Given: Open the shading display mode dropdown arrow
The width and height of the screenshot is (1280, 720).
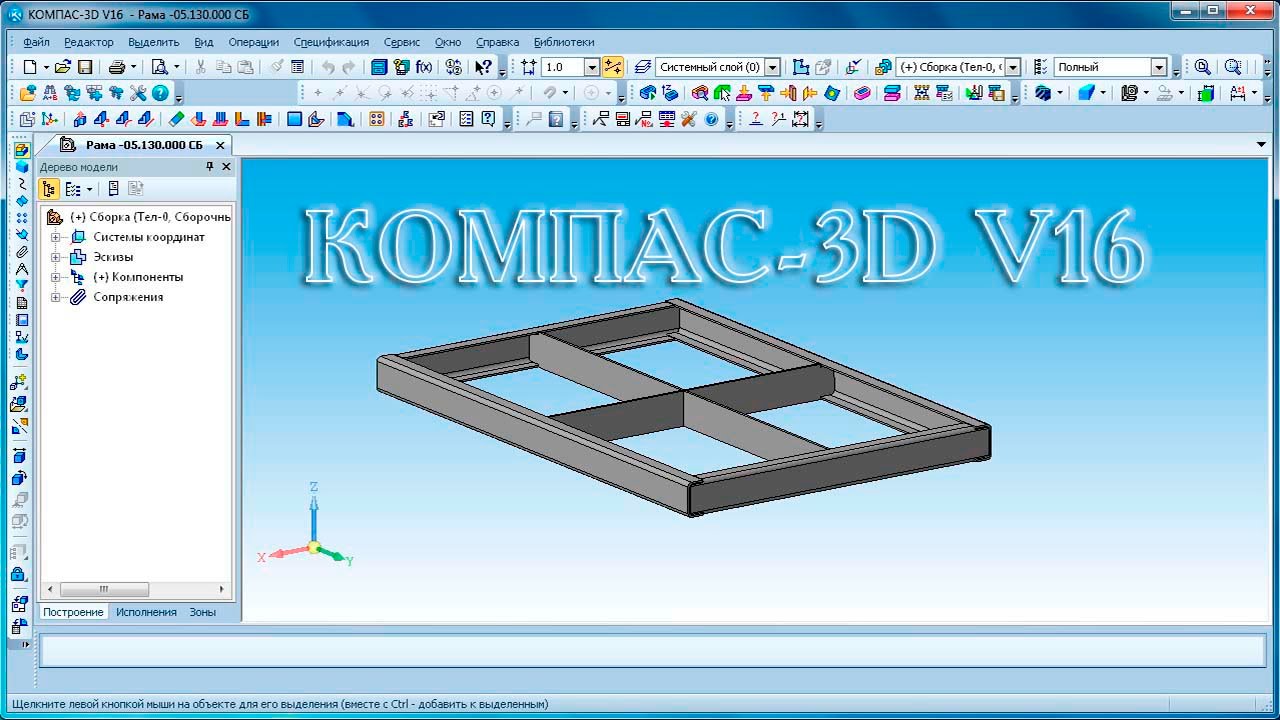Looking at the screenshot, I should point(1104,93).
